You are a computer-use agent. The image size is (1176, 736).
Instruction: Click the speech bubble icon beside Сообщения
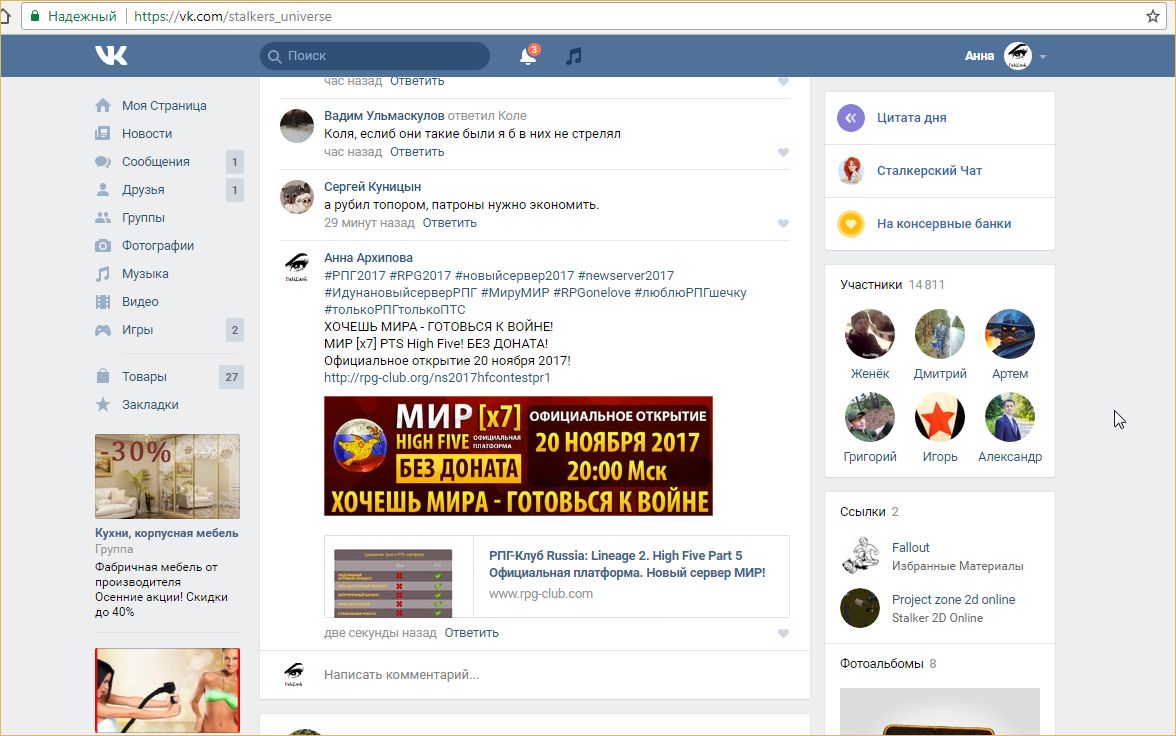(104, 162)
